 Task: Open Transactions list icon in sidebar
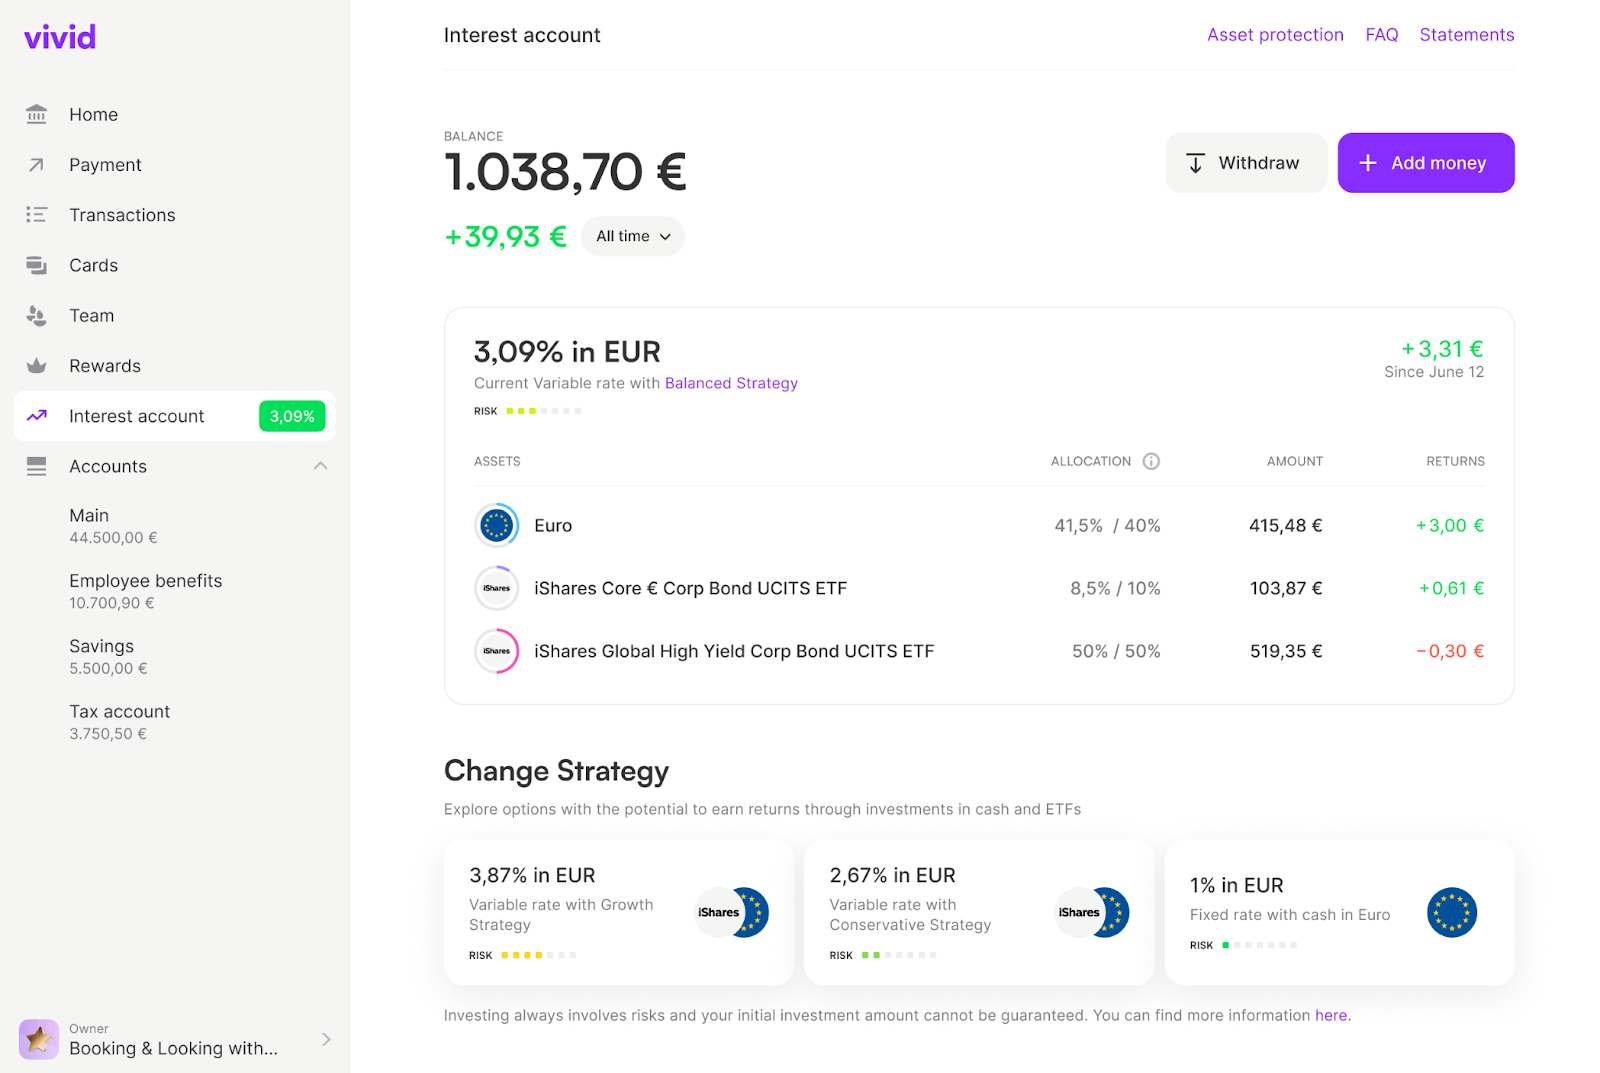pyautogui.click(x=37, y=215)
